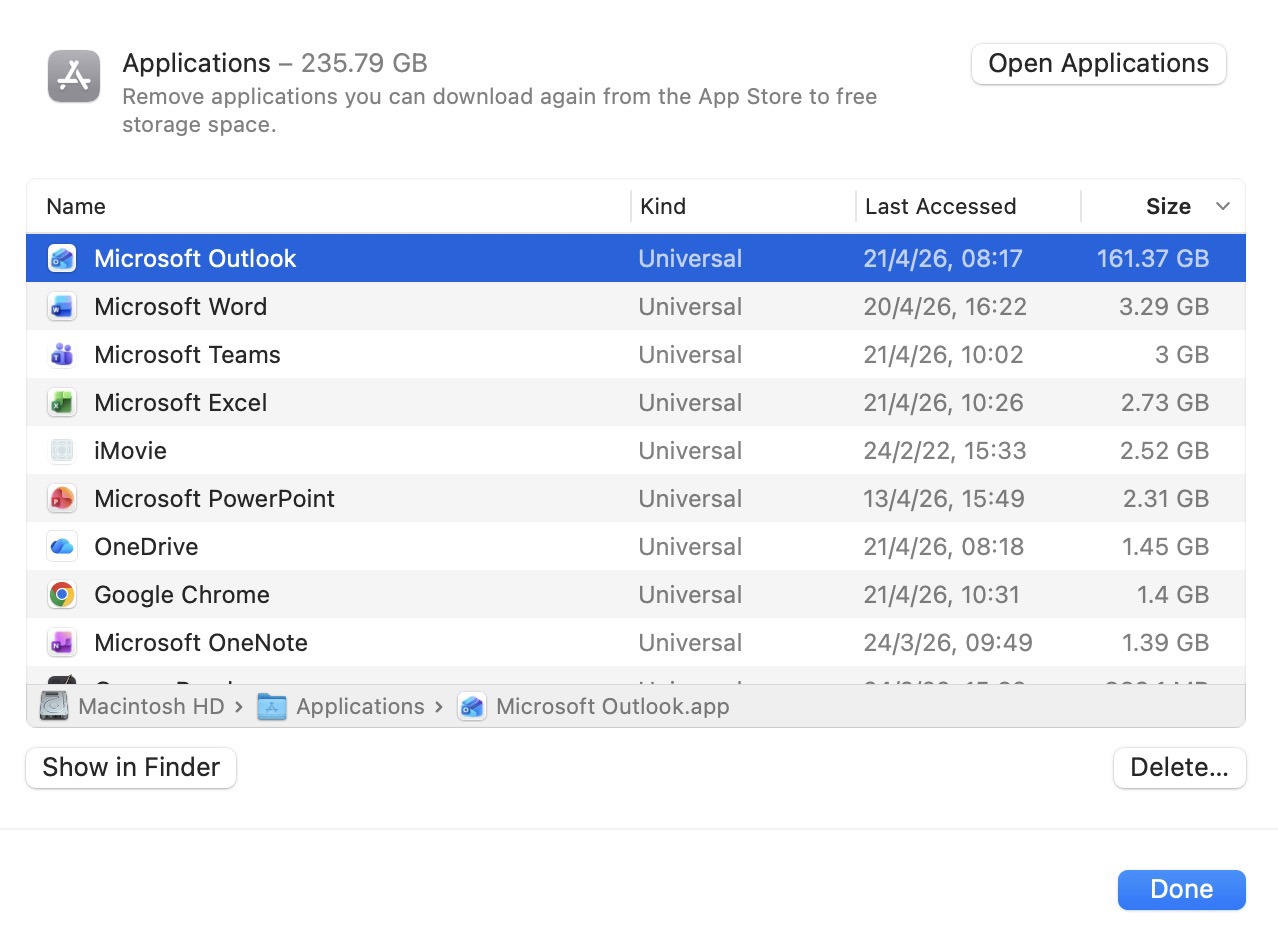This screenshot has width=1278, height=928.
Task: Click the Microsoft Teams app icon
Action: coord(62,354)
